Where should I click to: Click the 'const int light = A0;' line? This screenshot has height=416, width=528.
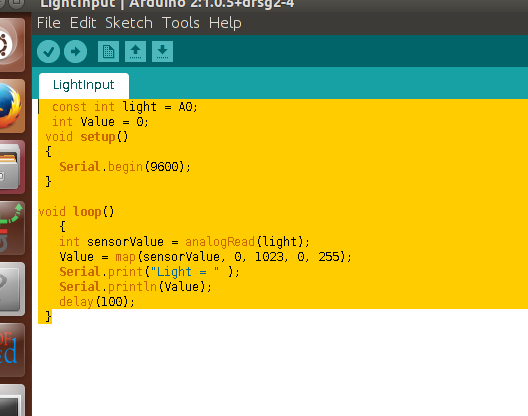[x=125, y=107]
